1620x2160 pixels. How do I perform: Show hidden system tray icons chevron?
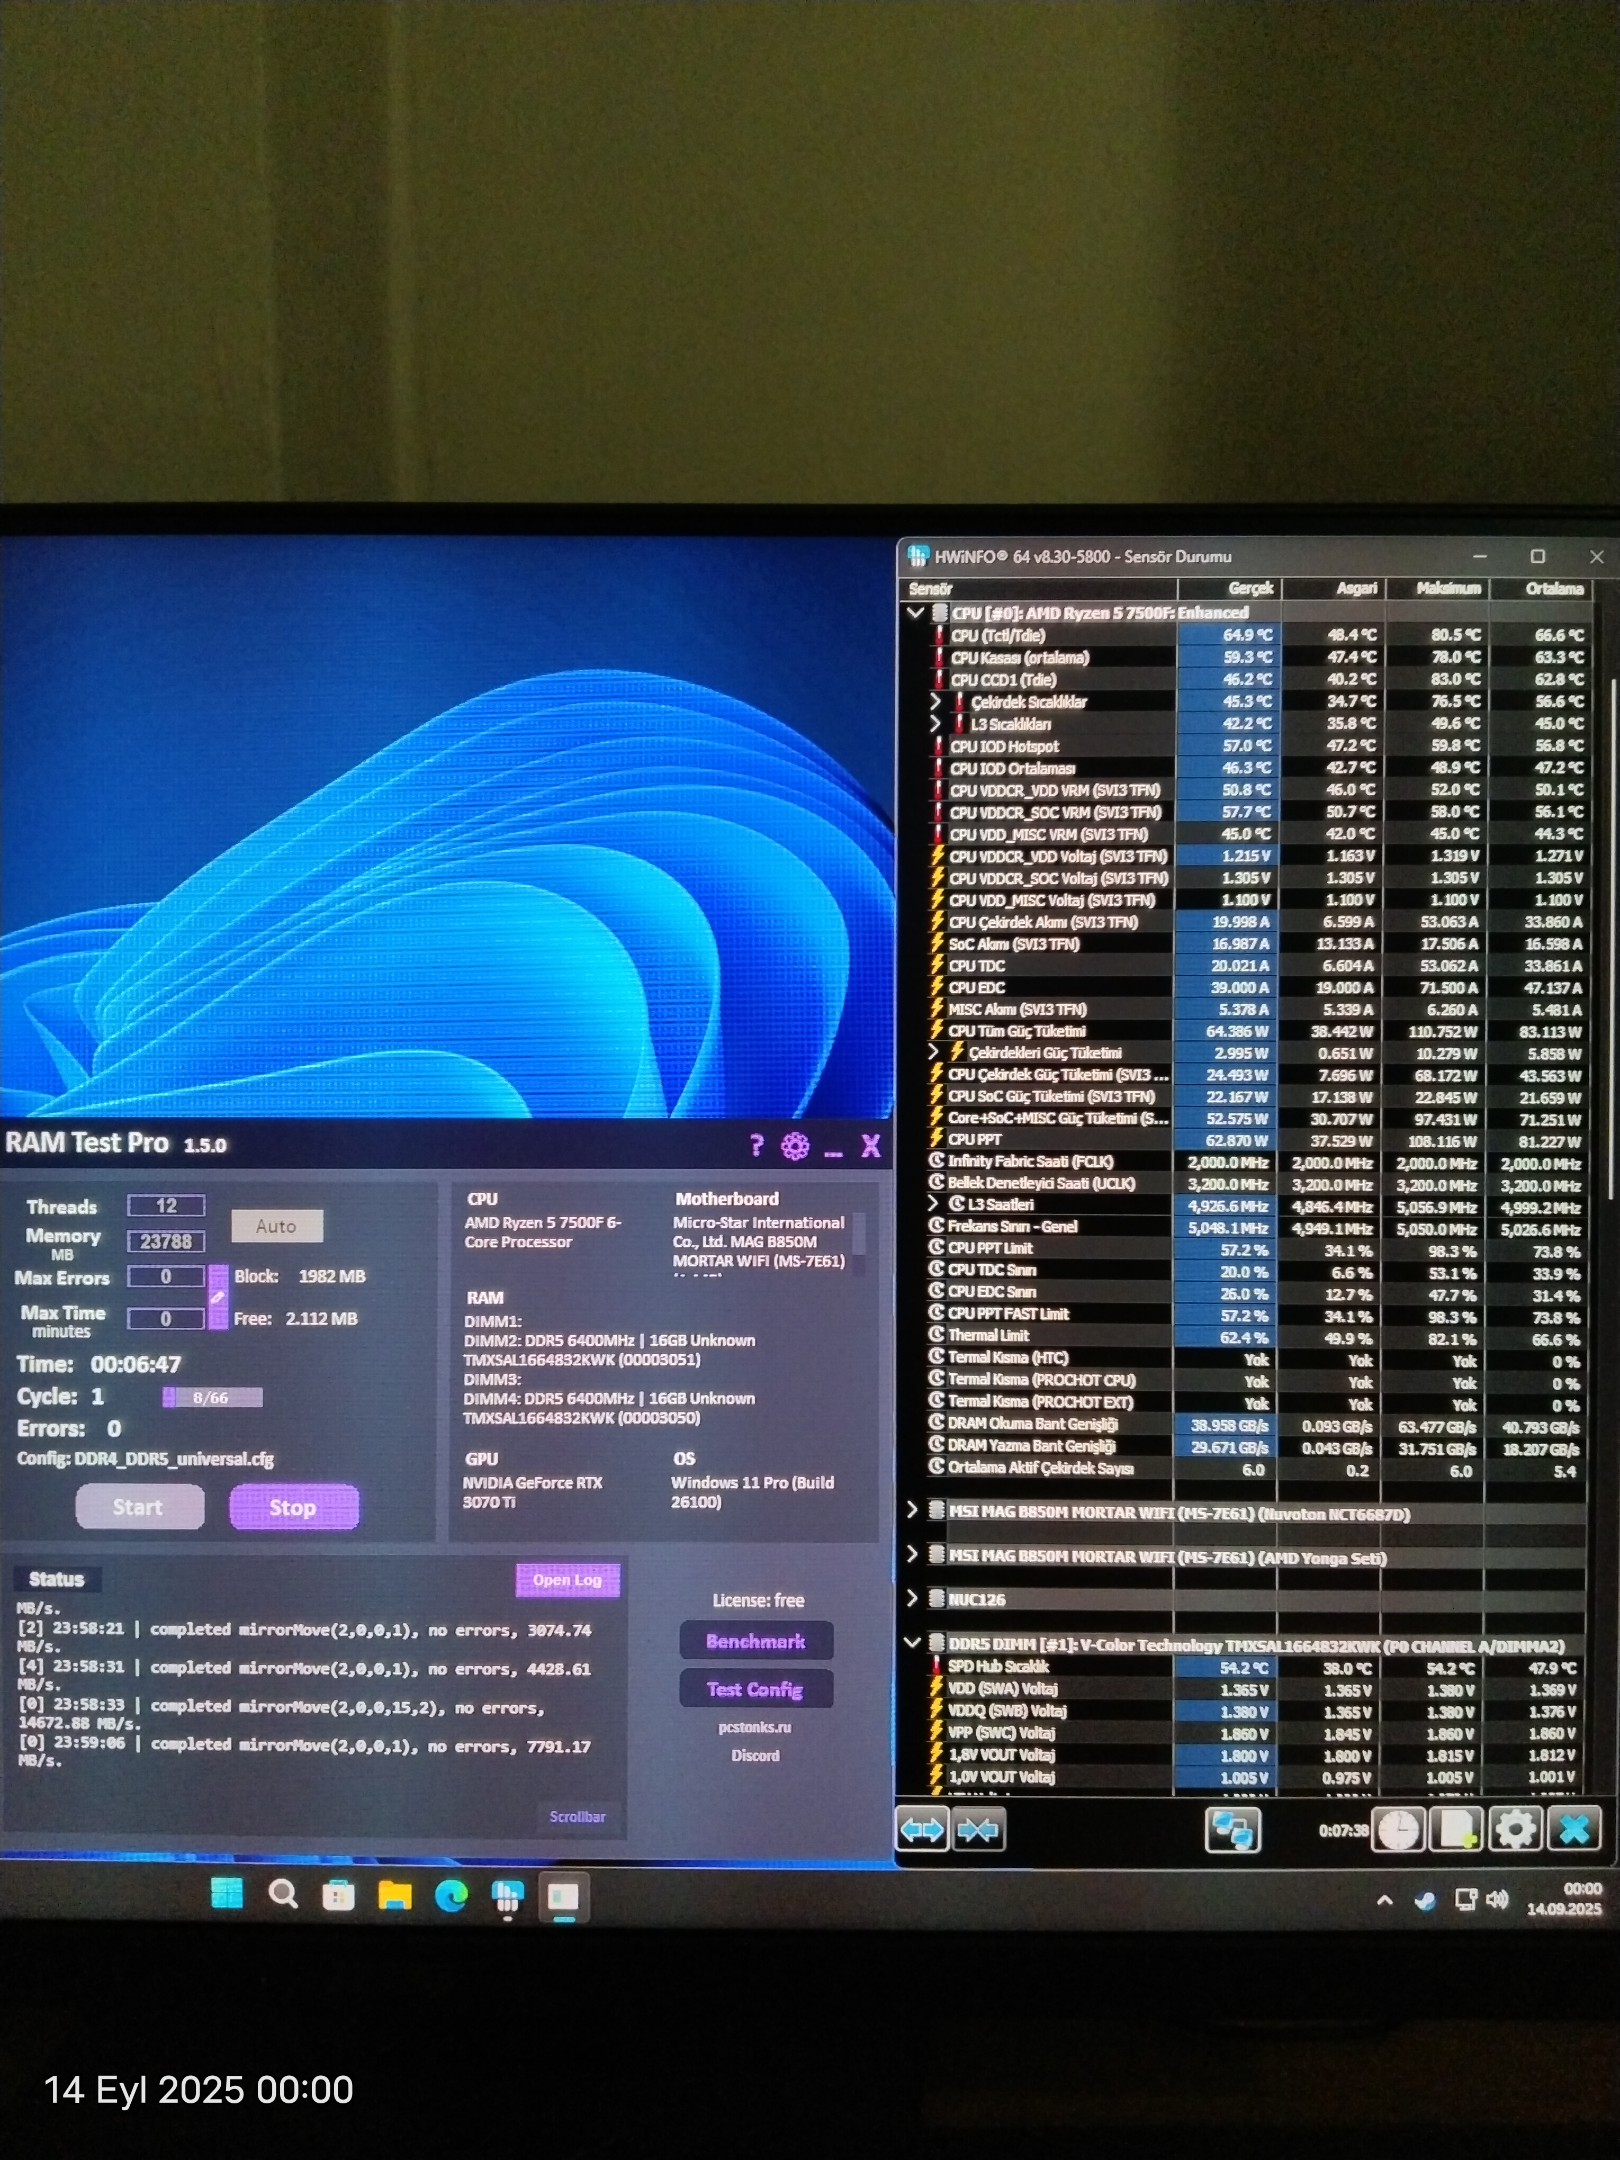pyautogui.click(x=1385, y=1901)
